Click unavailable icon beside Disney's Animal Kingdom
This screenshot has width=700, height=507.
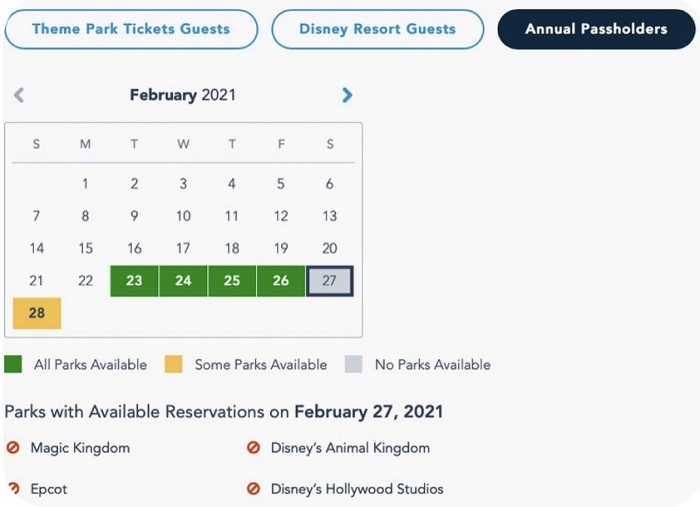click(253, 448)
